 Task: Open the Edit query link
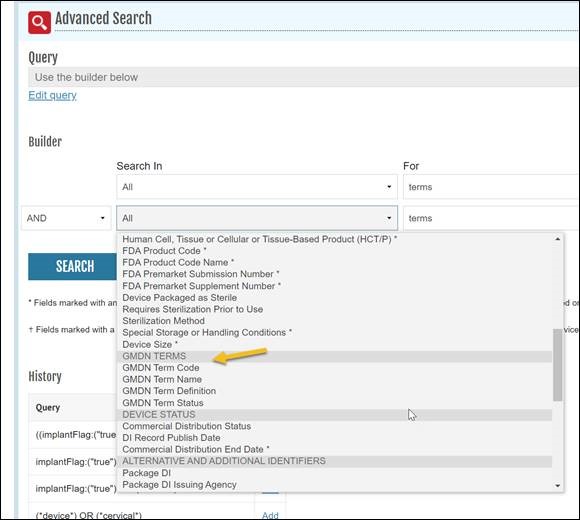[x=52, y=95]
